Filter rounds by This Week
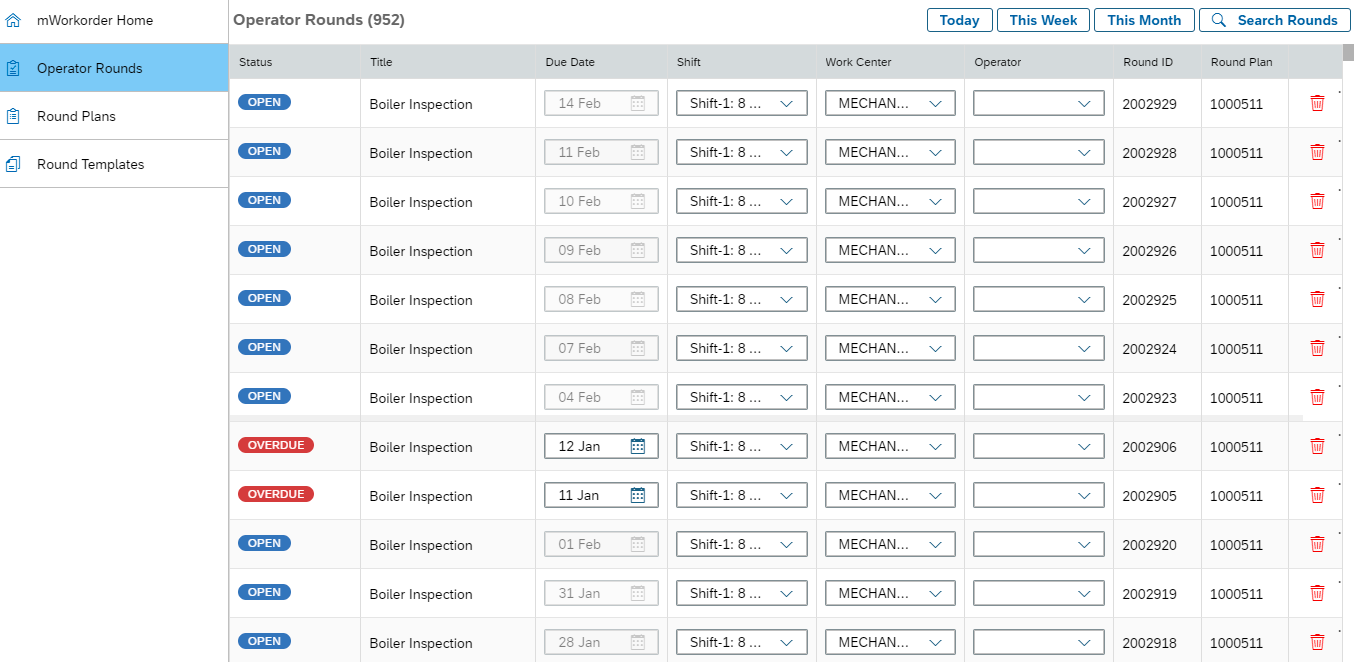1354x662 pixels. [1043, 20]
